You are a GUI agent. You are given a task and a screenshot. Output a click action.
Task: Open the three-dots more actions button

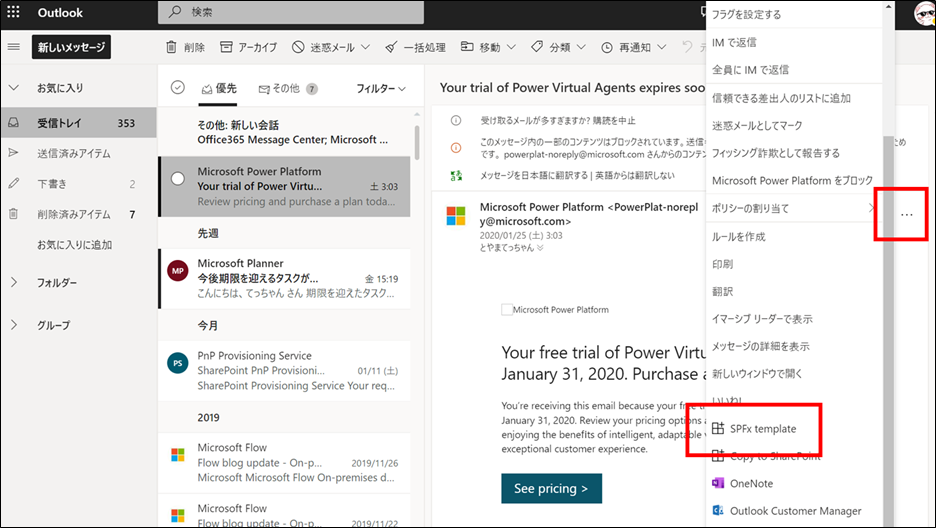point(907,215)
